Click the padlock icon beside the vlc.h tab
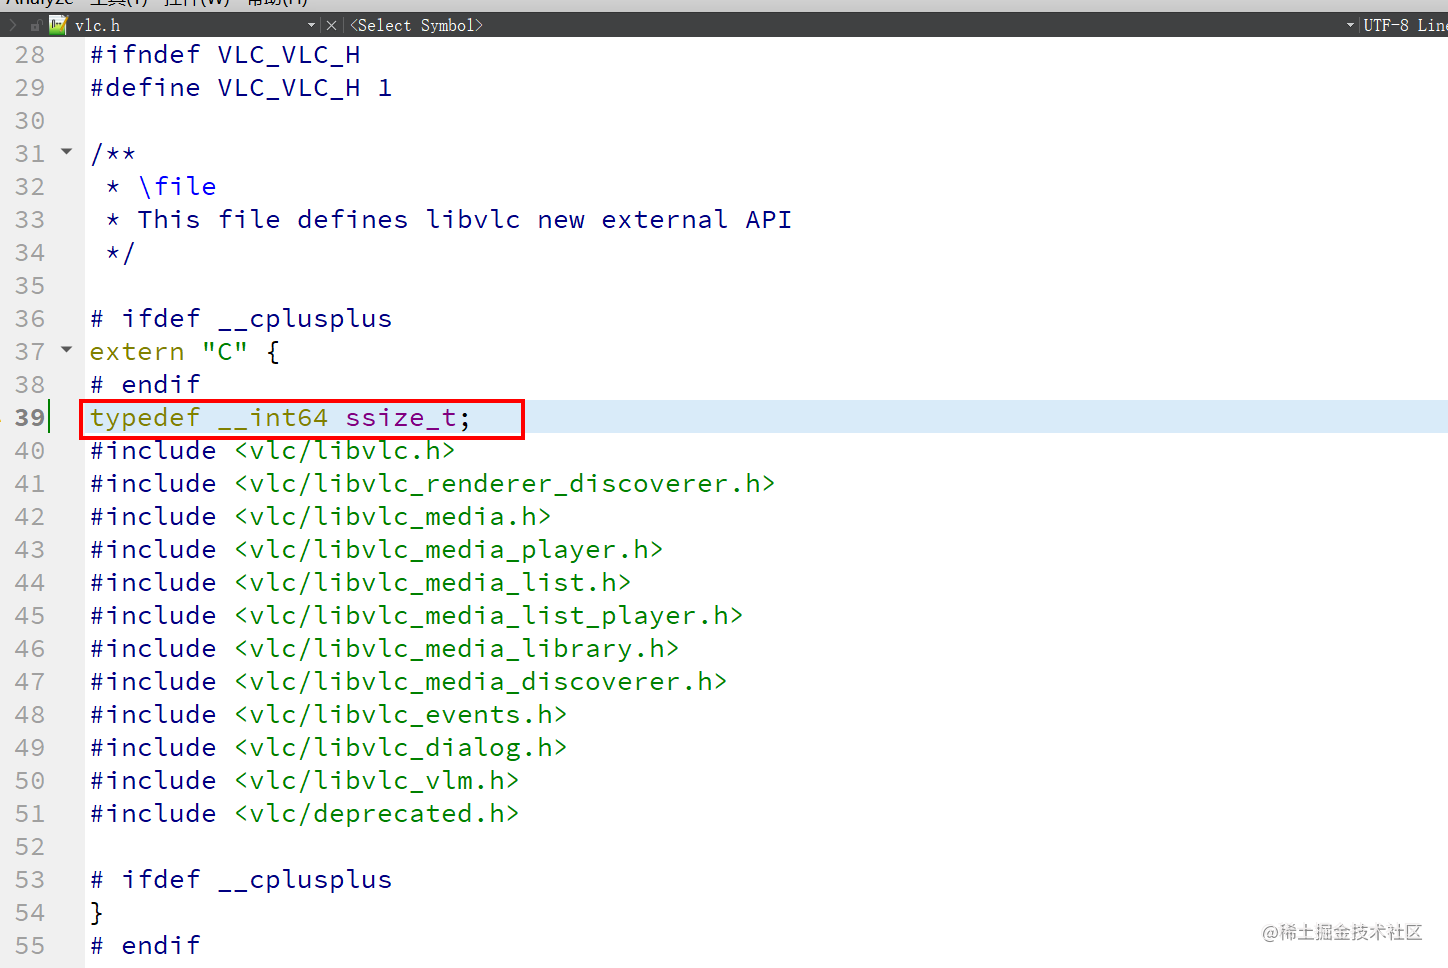1448x968 pixels. click(38, 24)
